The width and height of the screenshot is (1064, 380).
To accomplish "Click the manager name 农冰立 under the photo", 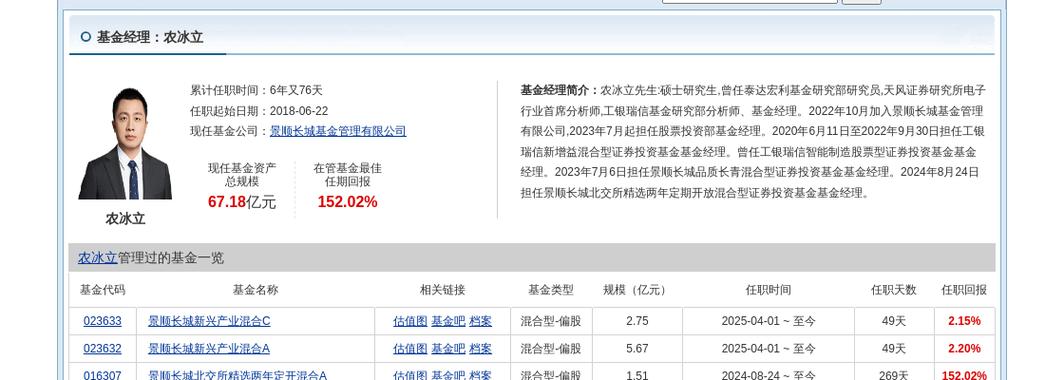I will coord(126,218).
